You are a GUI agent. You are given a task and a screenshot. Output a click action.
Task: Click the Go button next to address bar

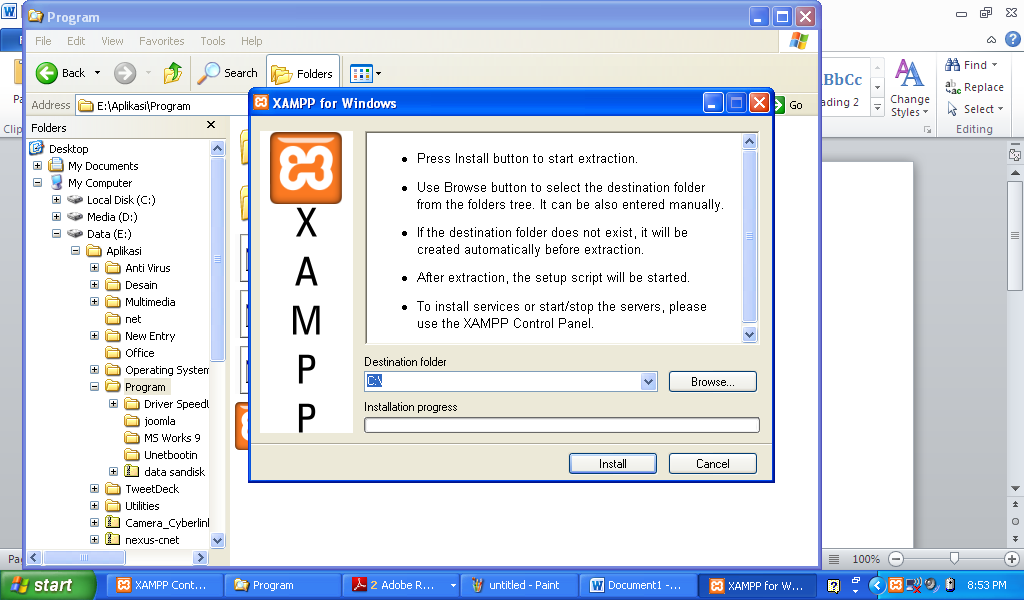pyautogui.click(x=790, y=105)
